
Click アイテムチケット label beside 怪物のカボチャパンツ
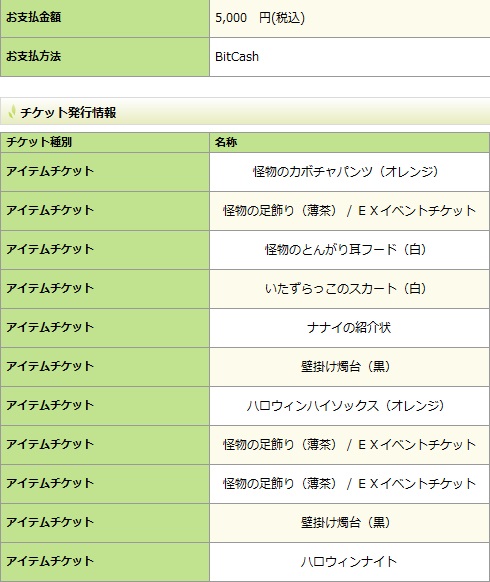(x=50, y=171)
